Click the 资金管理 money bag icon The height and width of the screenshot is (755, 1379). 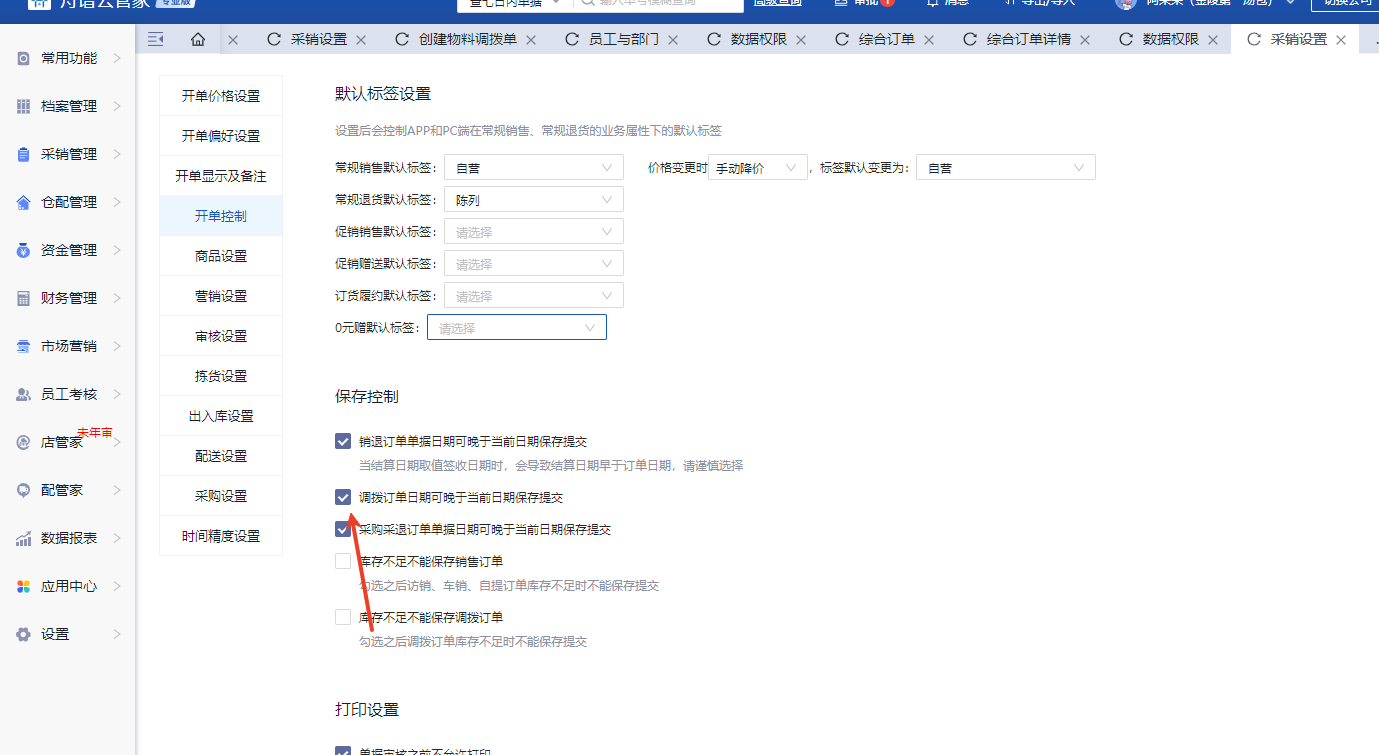pyautogui.click(x=24, y=250)
